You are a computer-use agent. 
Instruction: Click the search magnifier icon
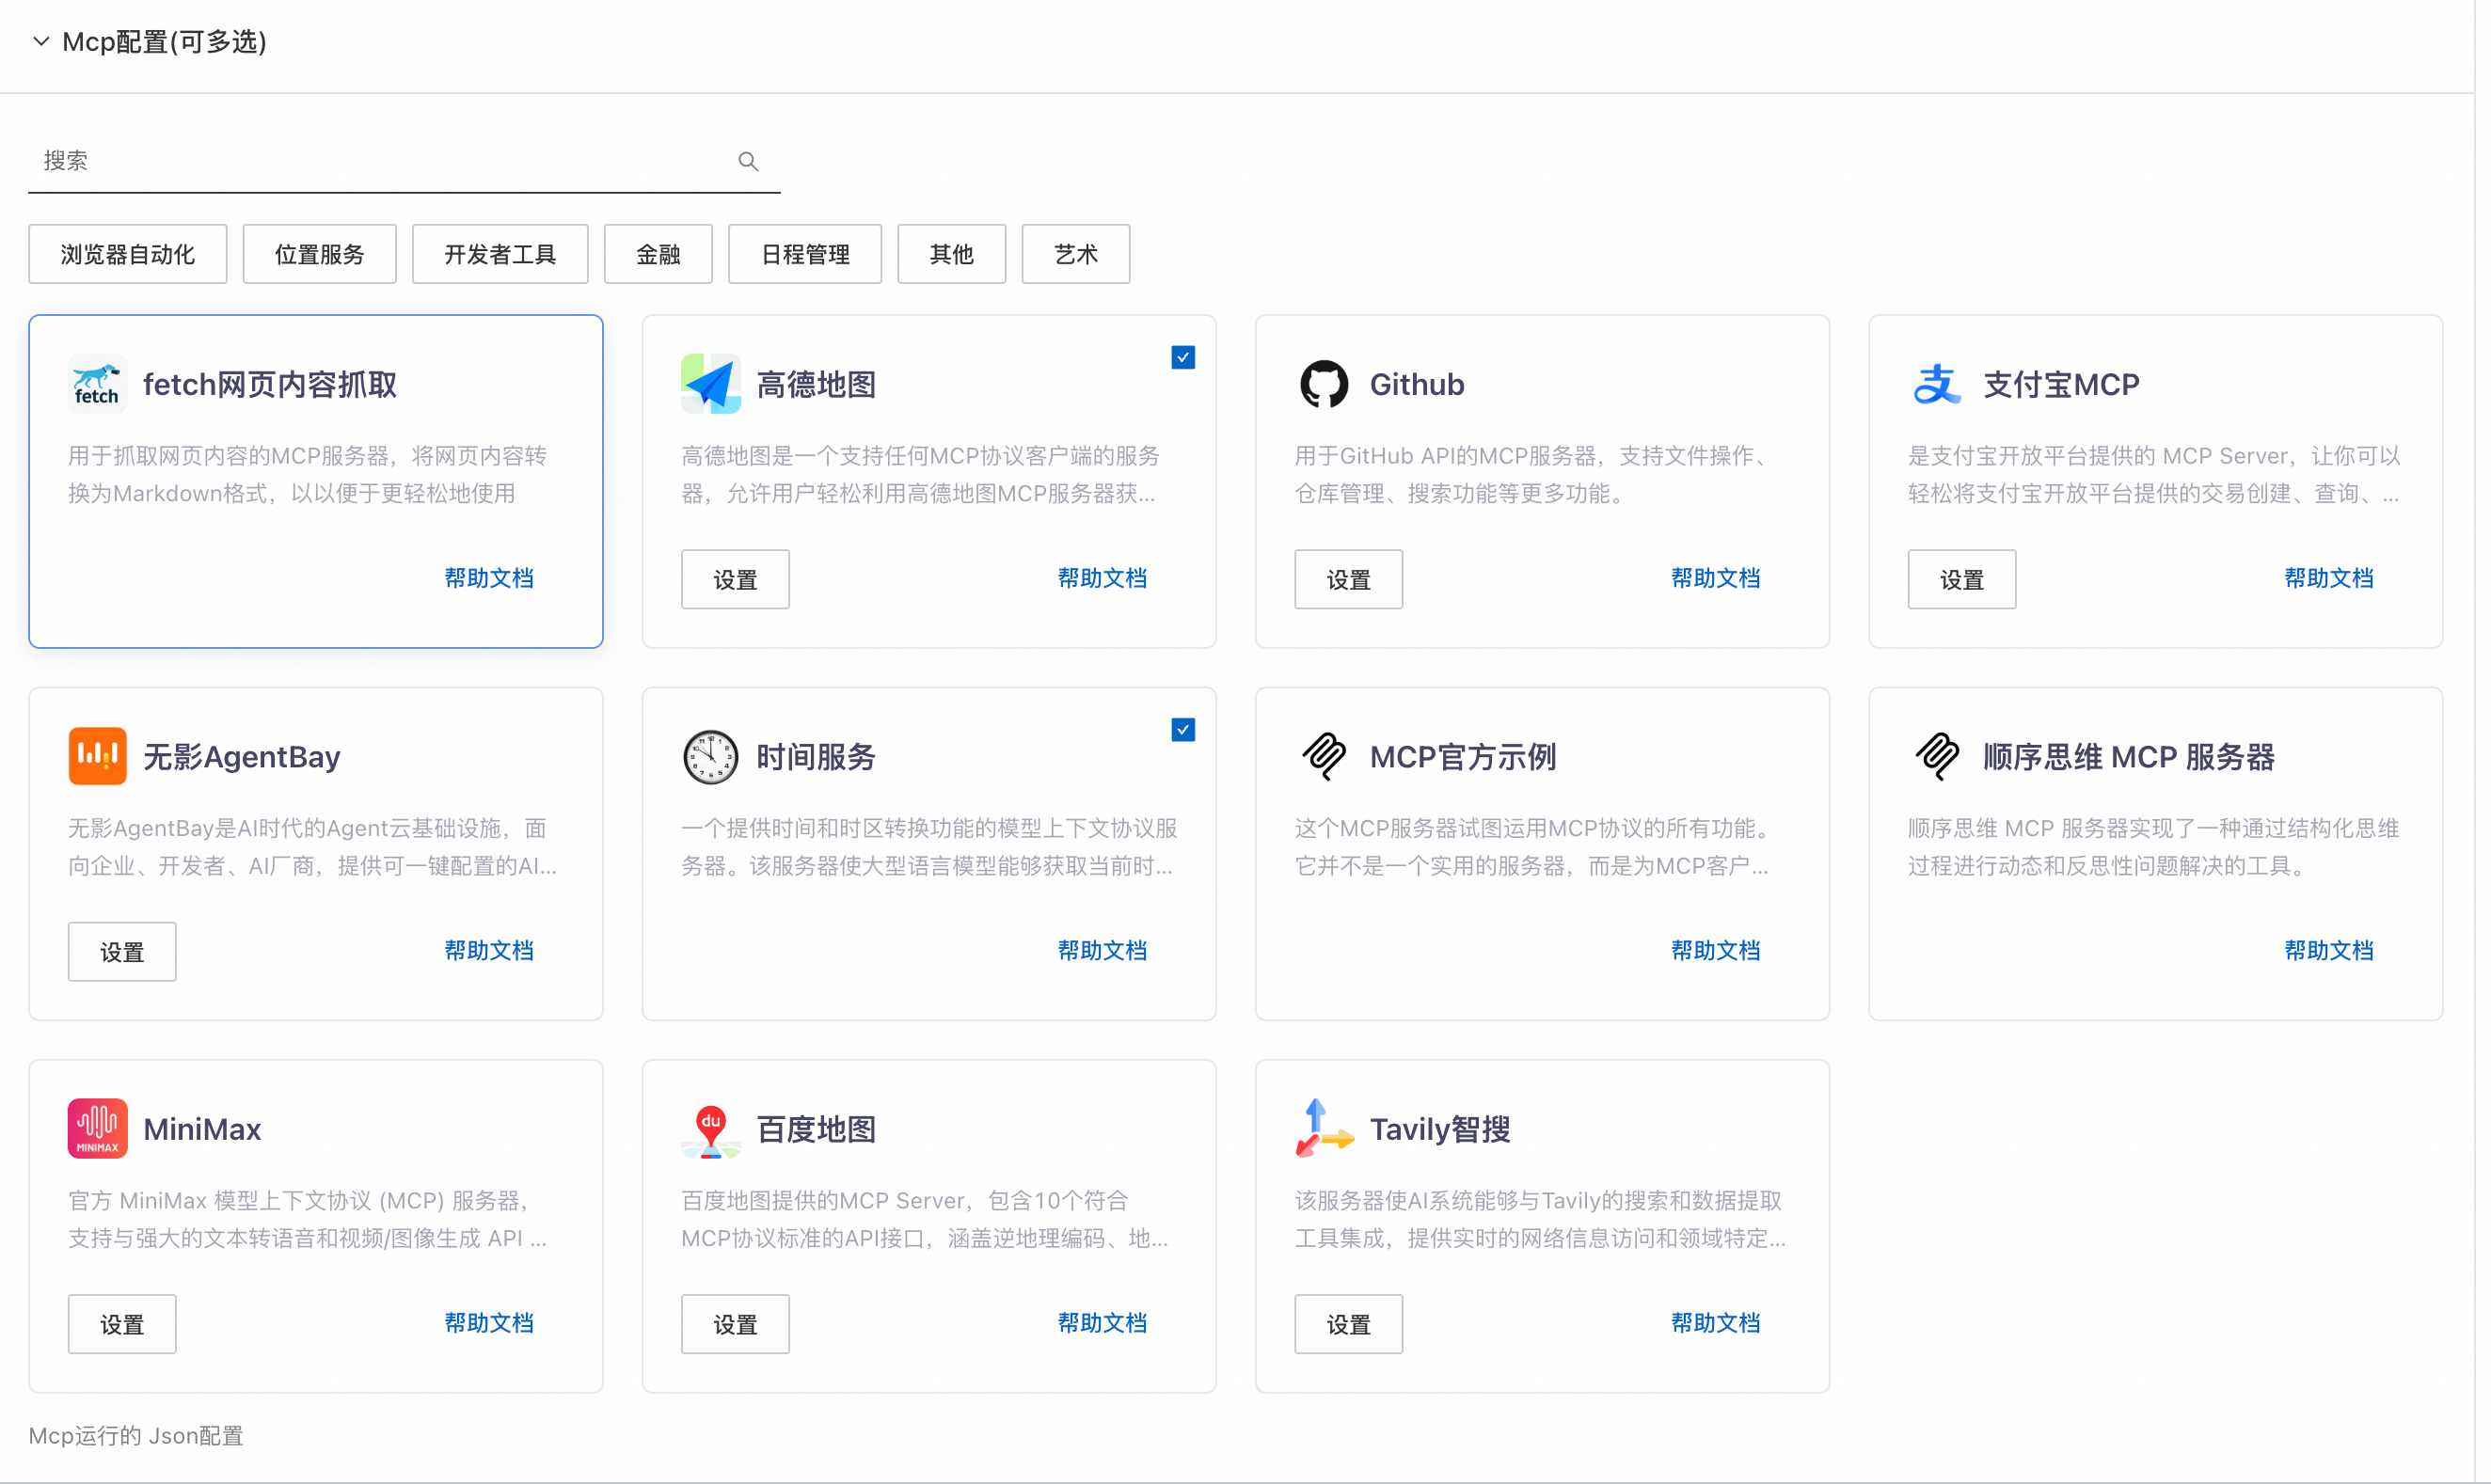click(x=748, y=161)
